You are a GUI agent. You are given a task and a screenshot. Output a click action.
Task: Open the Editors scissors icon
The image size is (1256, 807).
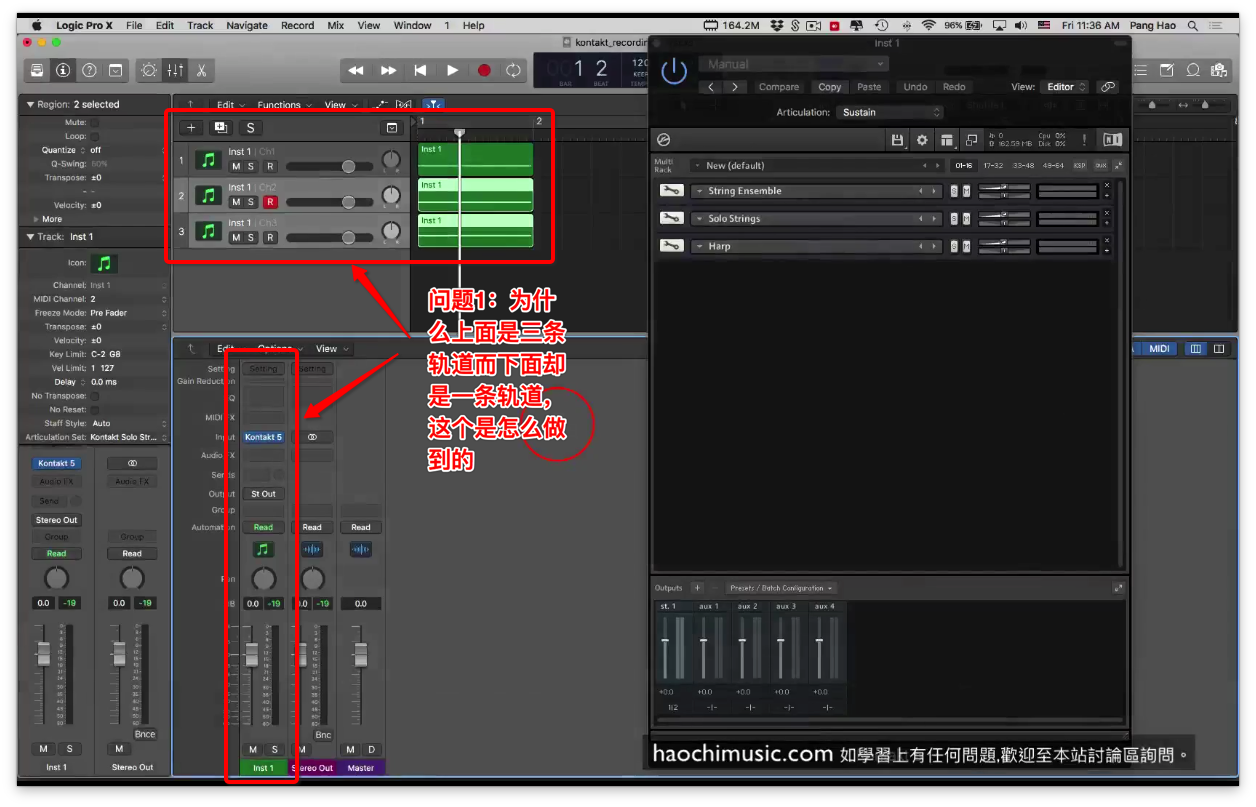click(x=201, y=70)
